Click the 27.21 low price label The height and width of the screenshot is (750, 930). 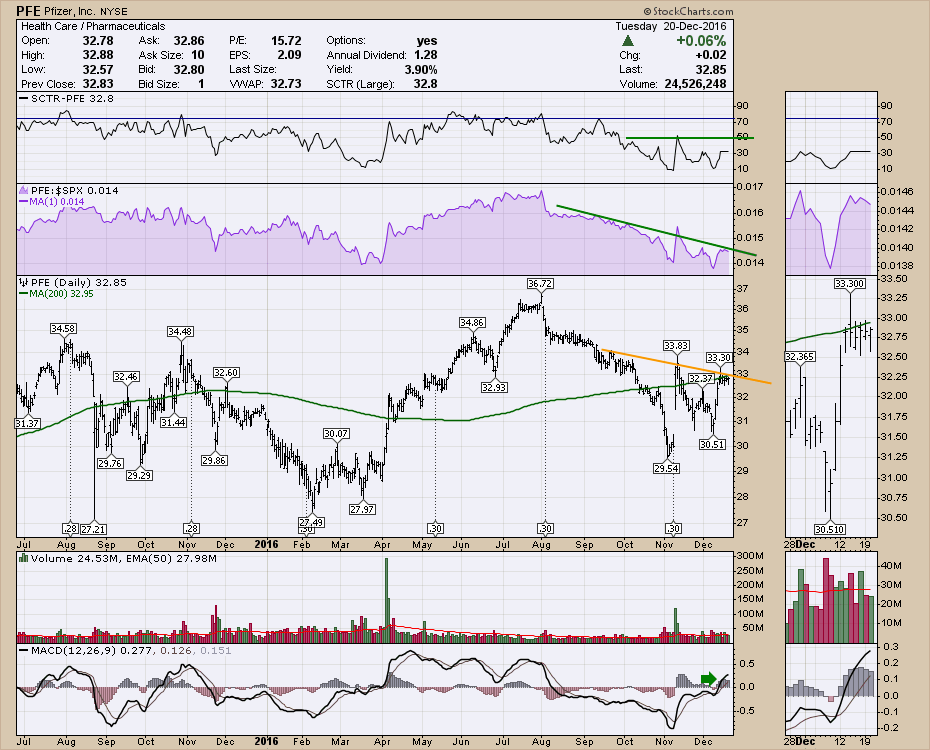tap(94, 529)
